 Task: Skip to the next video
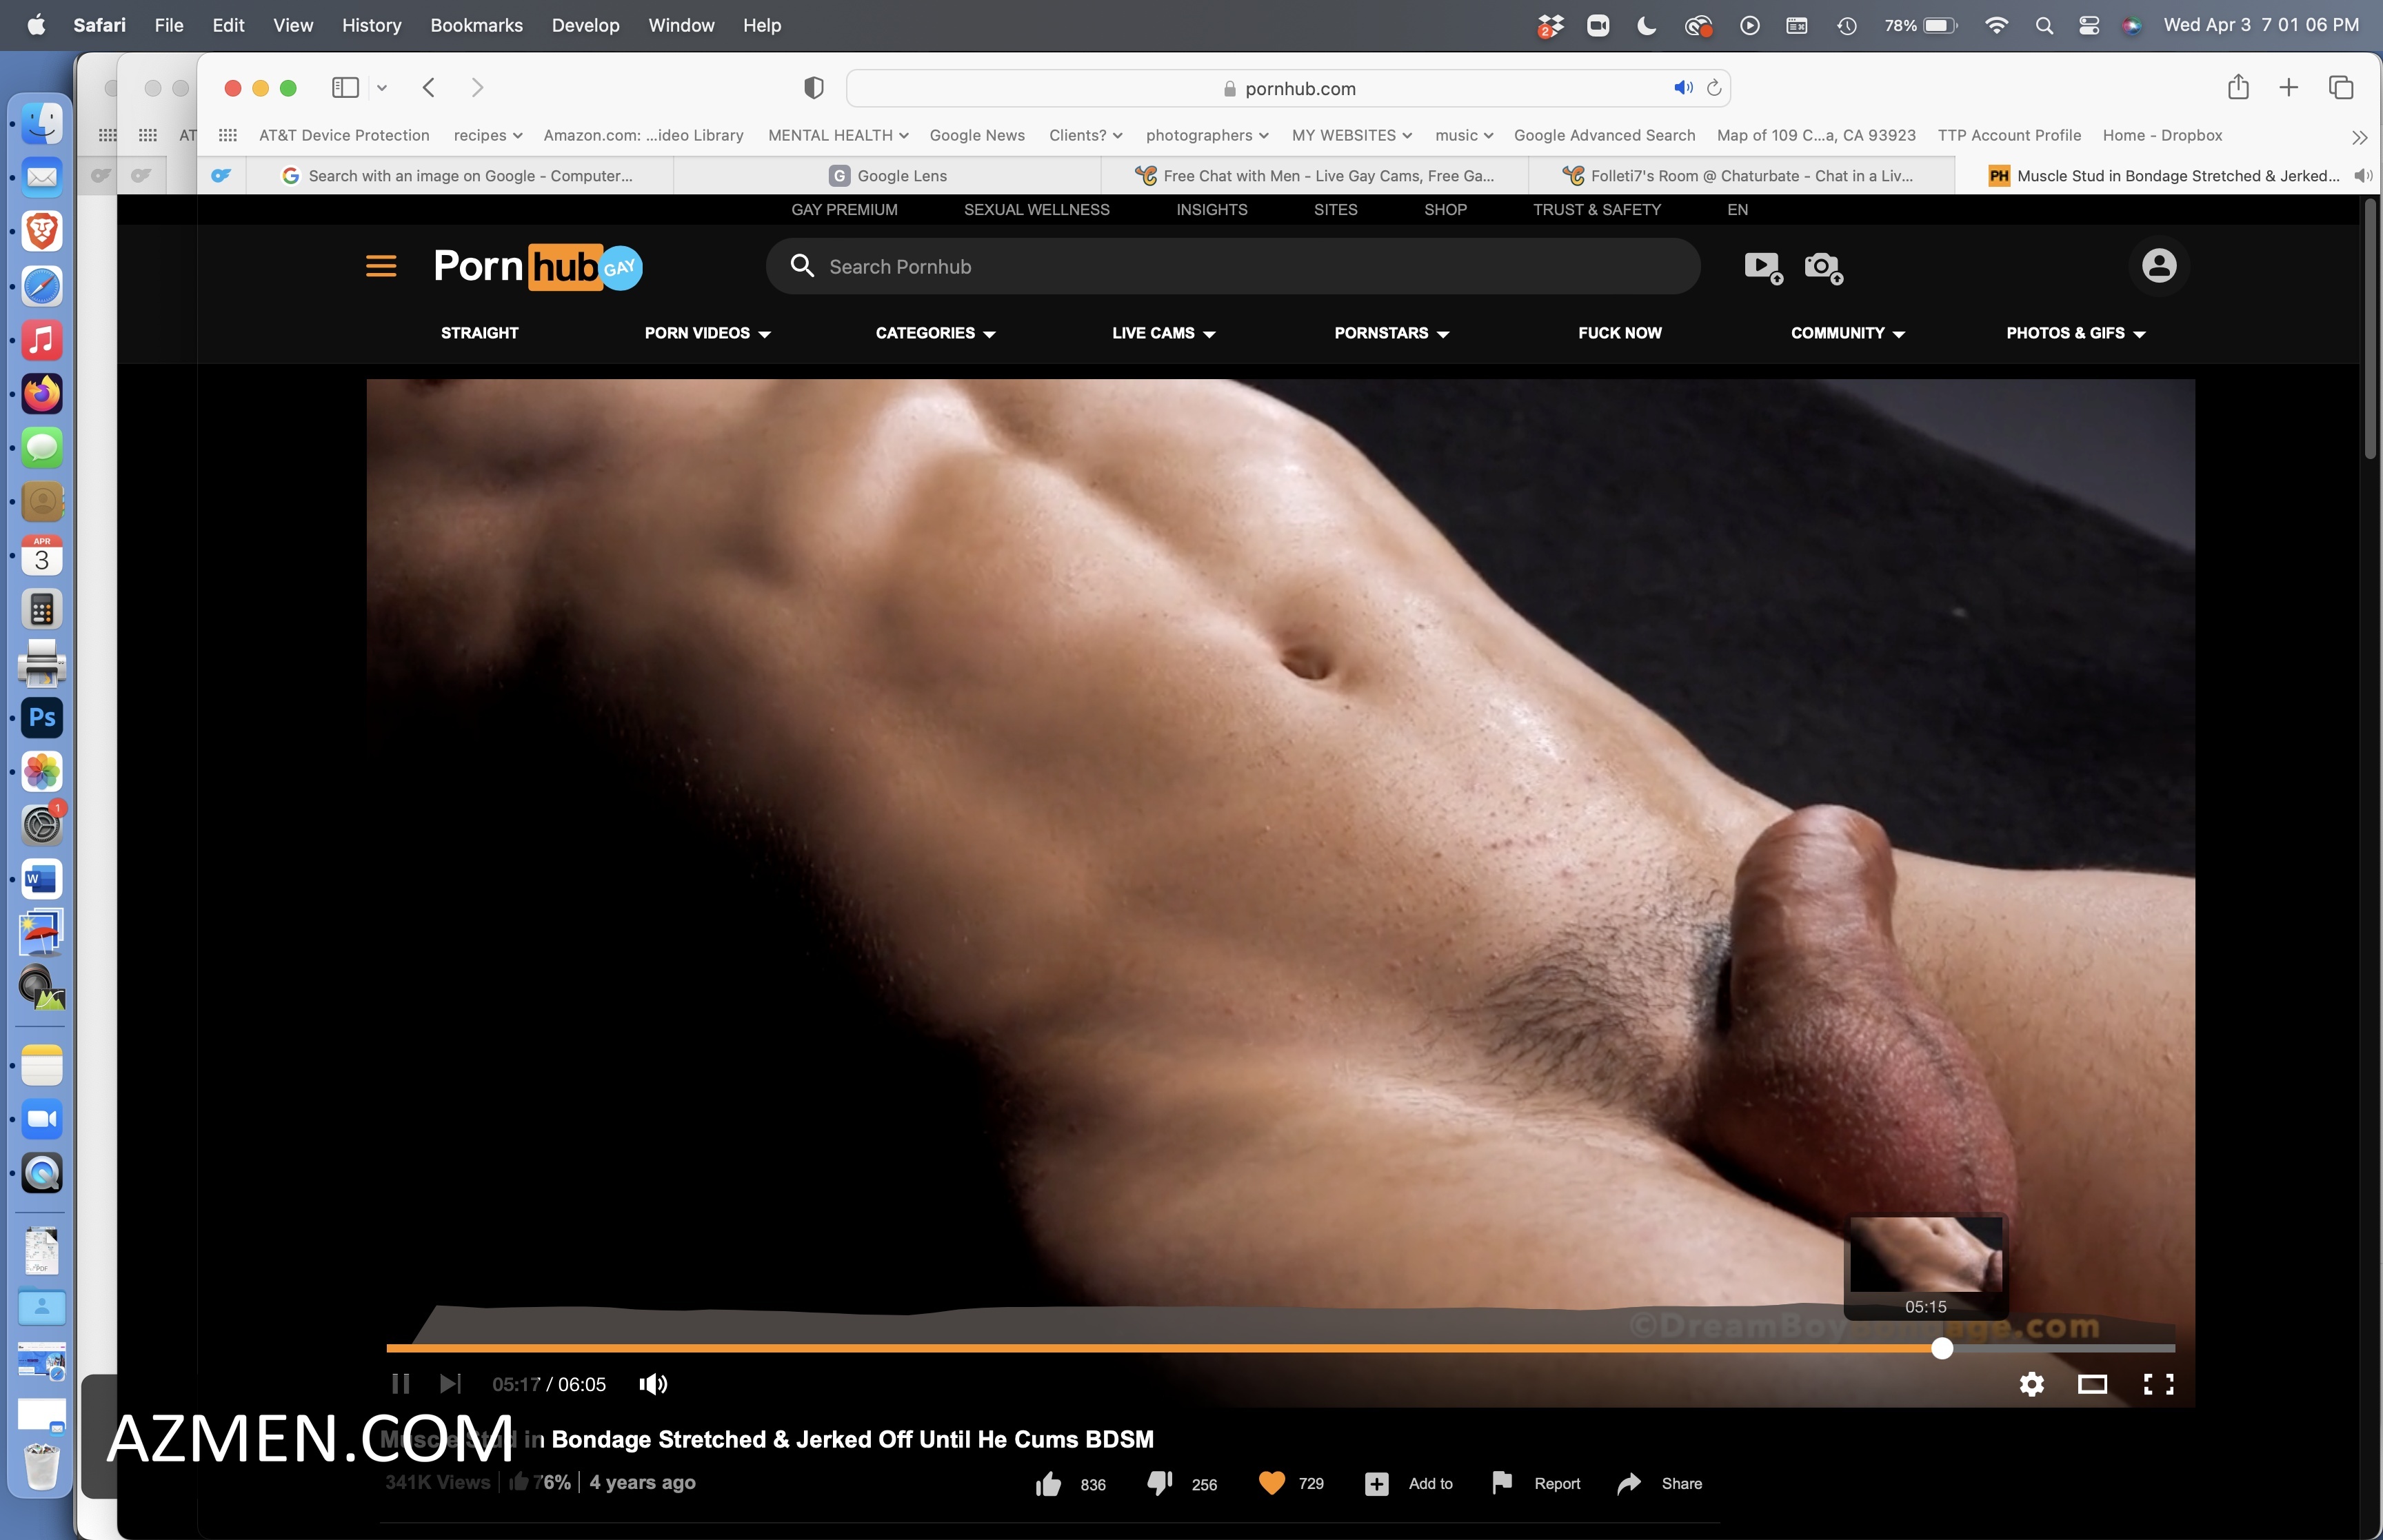[450, 1384]
